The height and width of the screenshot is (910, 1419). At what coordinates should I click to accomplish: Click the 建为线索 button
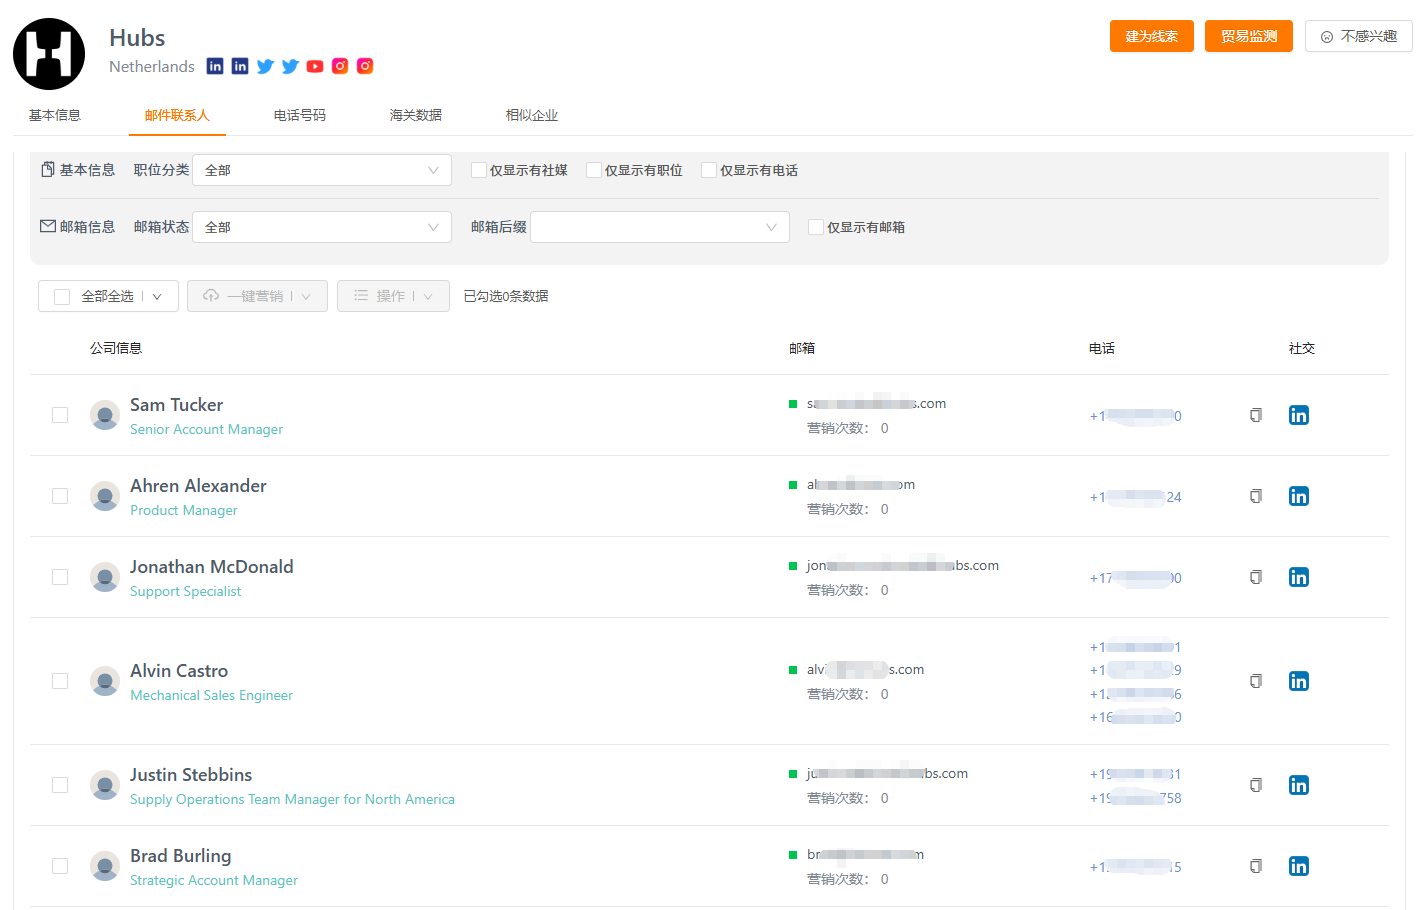click(1152, 36)
